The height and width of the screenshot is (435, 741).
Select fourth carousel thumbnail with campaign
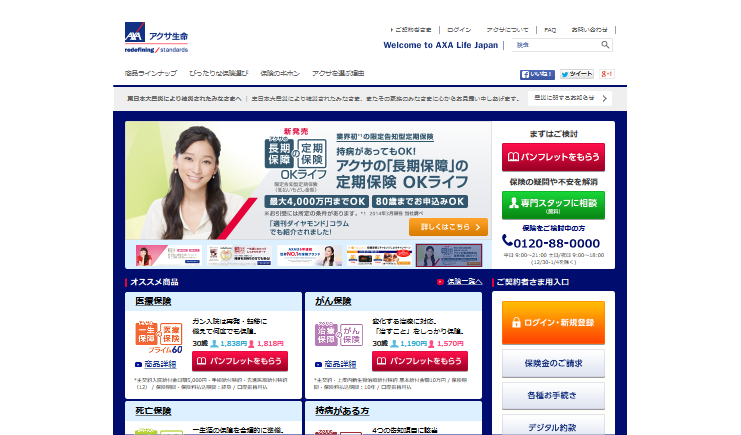click(379, 255)
